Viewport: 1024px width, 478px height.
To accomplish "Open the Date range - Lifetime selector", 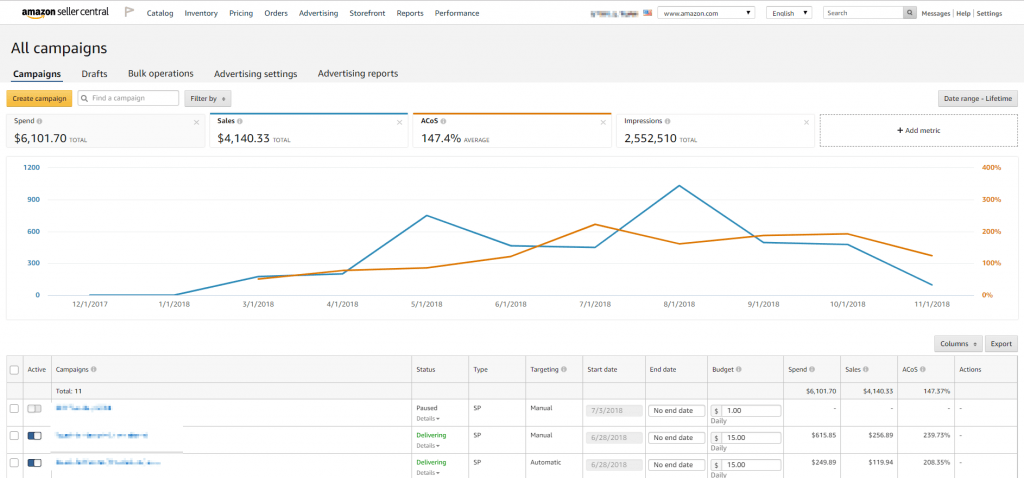I will [x=977, y=99].
